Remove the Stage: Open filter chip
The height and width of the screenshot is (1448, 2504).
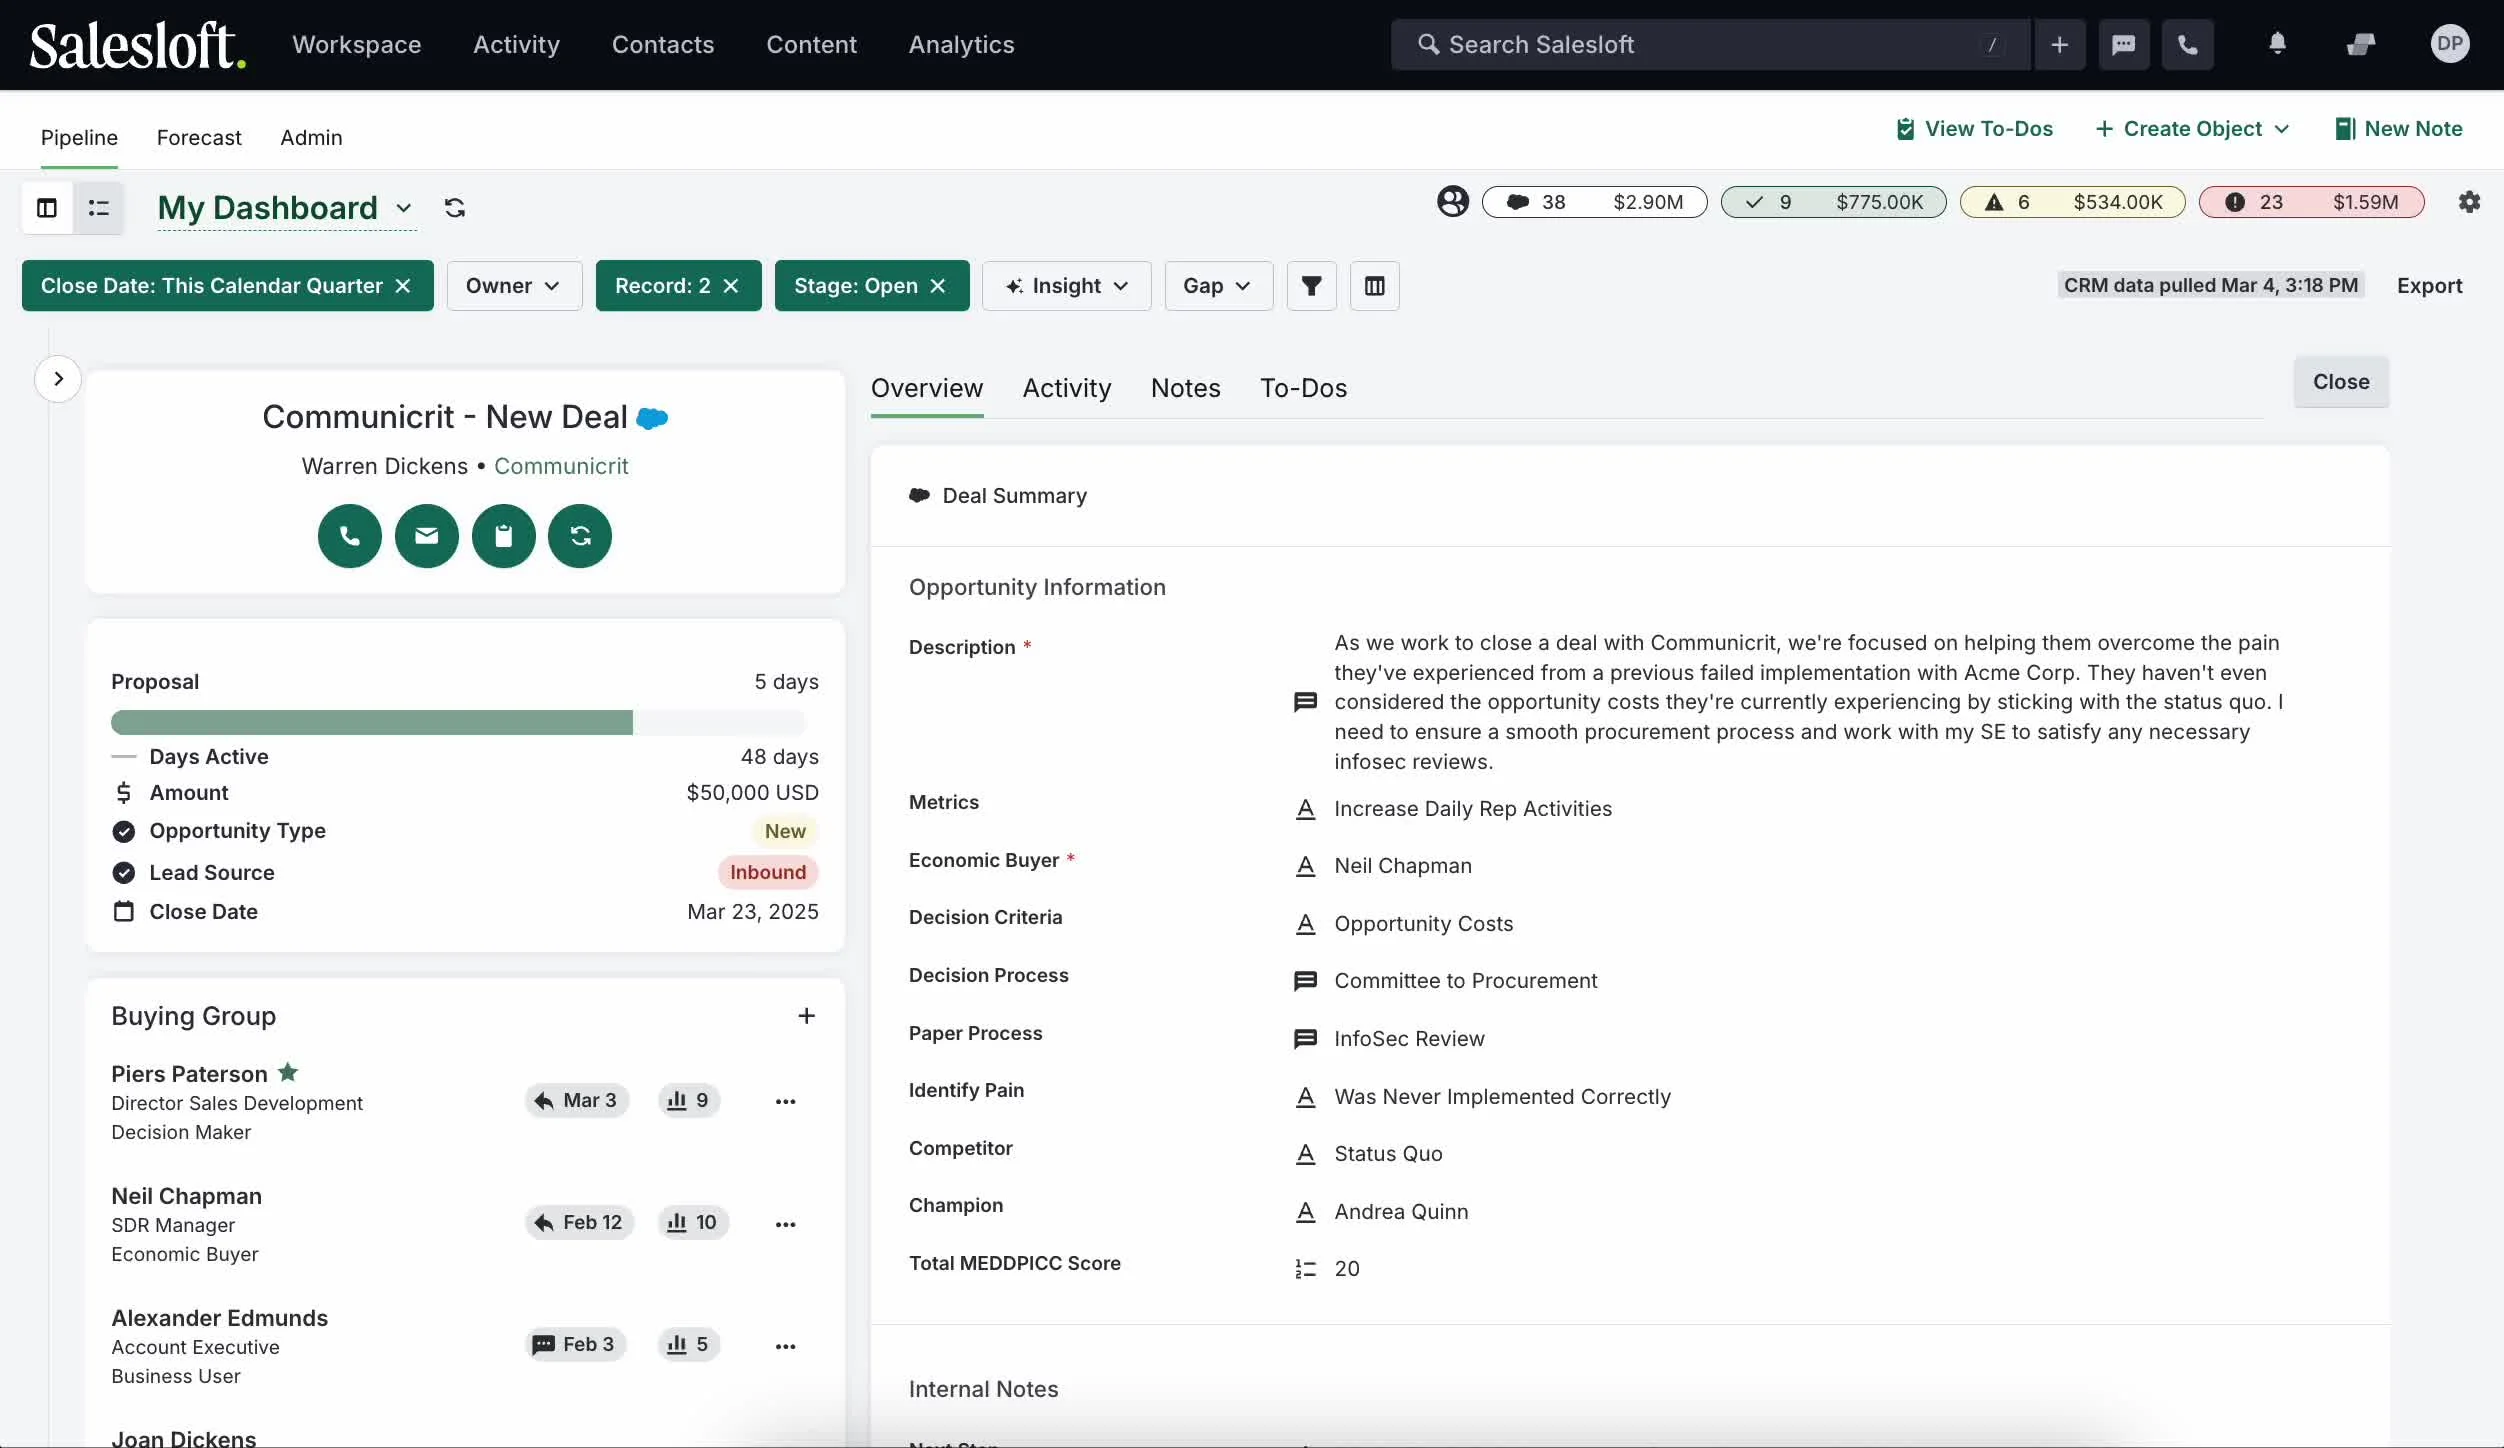(x=938, y=286)
